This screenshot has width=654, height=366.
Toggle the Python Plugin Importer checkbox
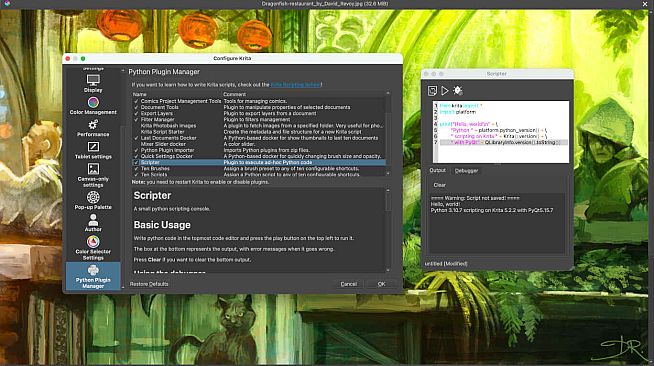[136, 150]
